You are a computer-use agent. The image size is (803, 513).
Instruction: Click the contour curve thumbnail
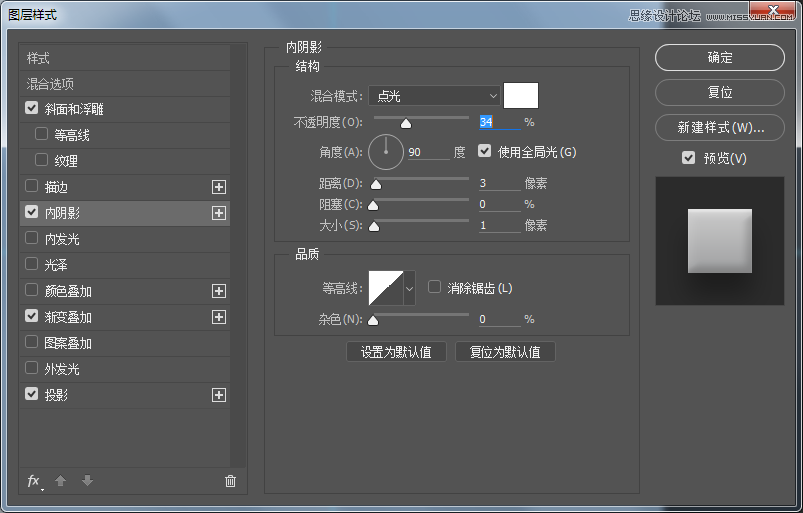tap(386, 288)
